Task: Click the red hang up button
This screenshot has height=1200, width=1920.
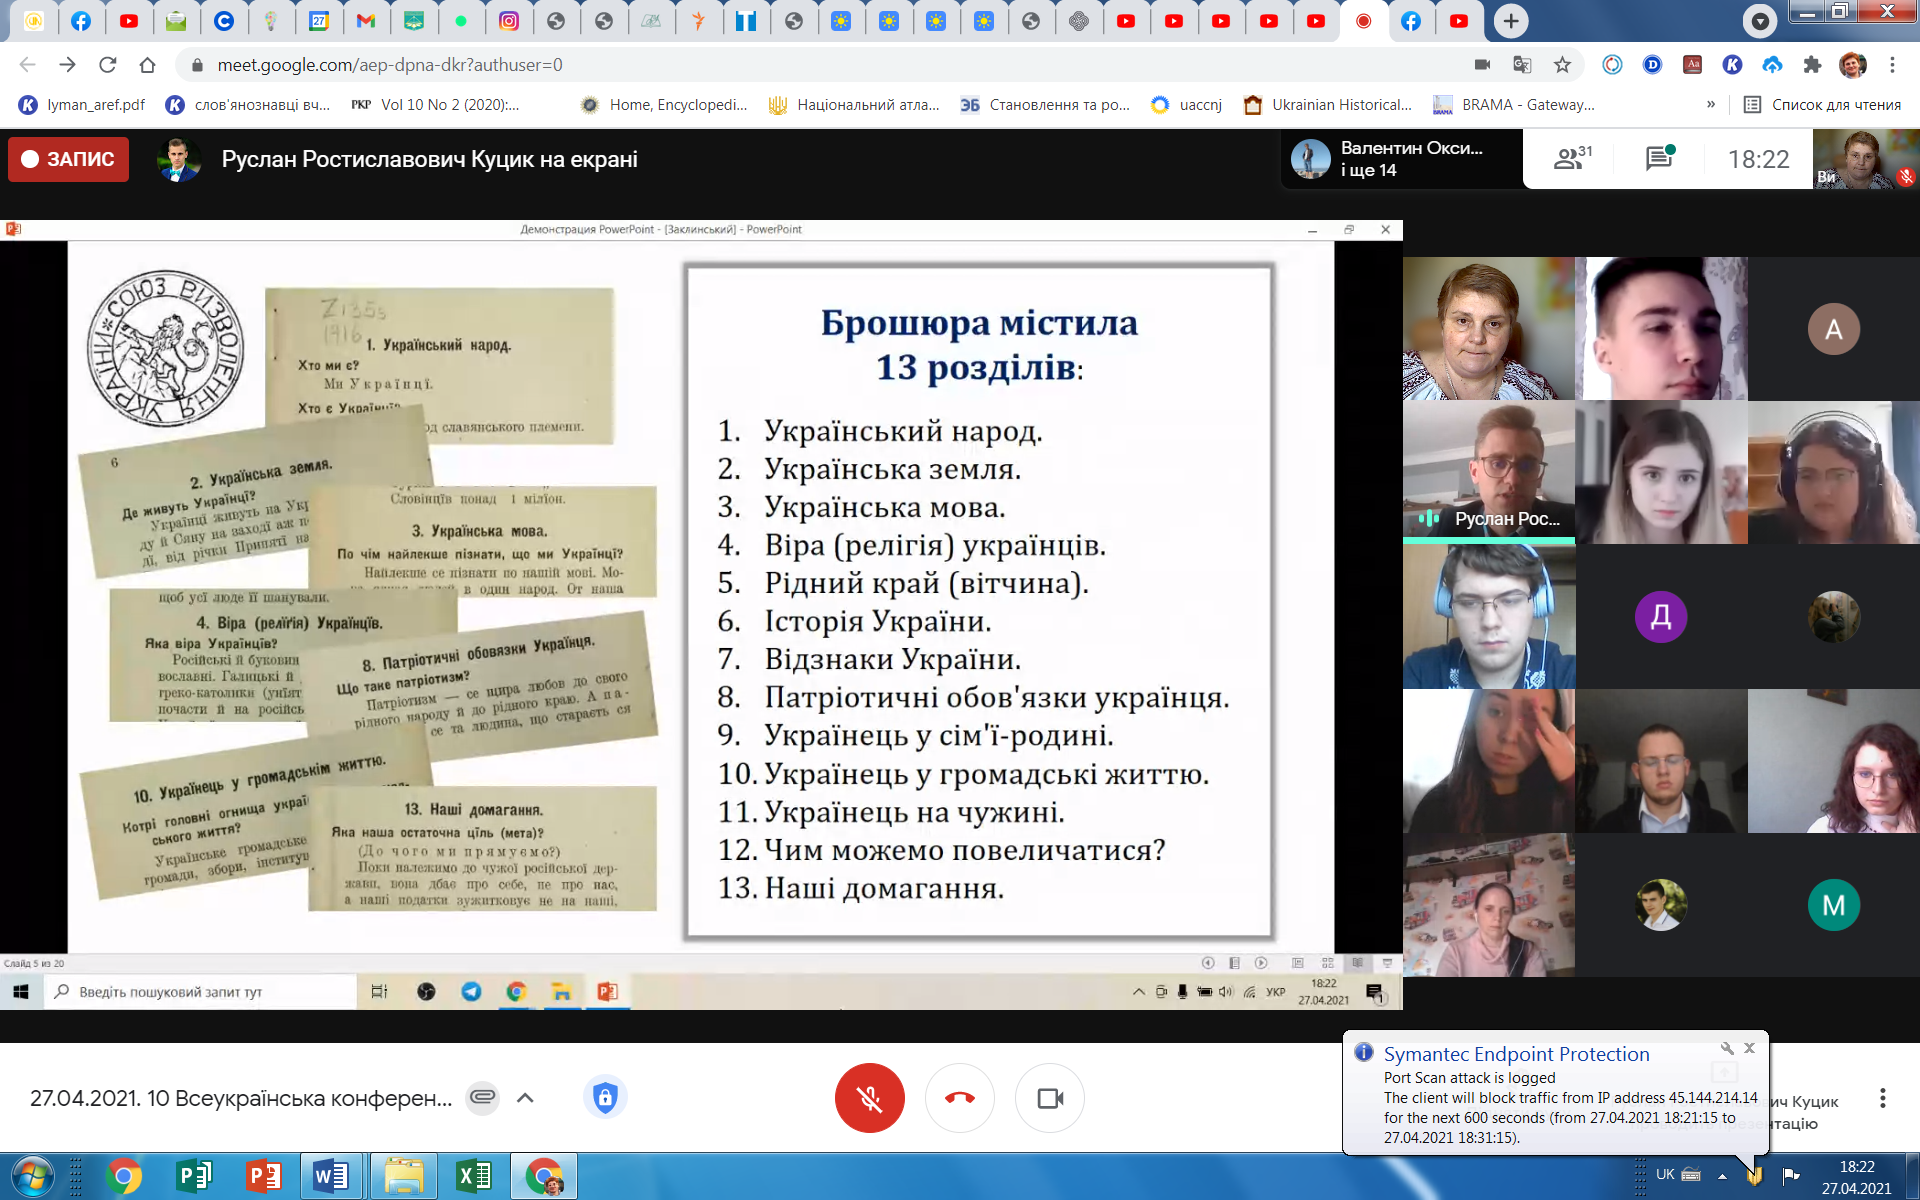Action: point(959,1098)
